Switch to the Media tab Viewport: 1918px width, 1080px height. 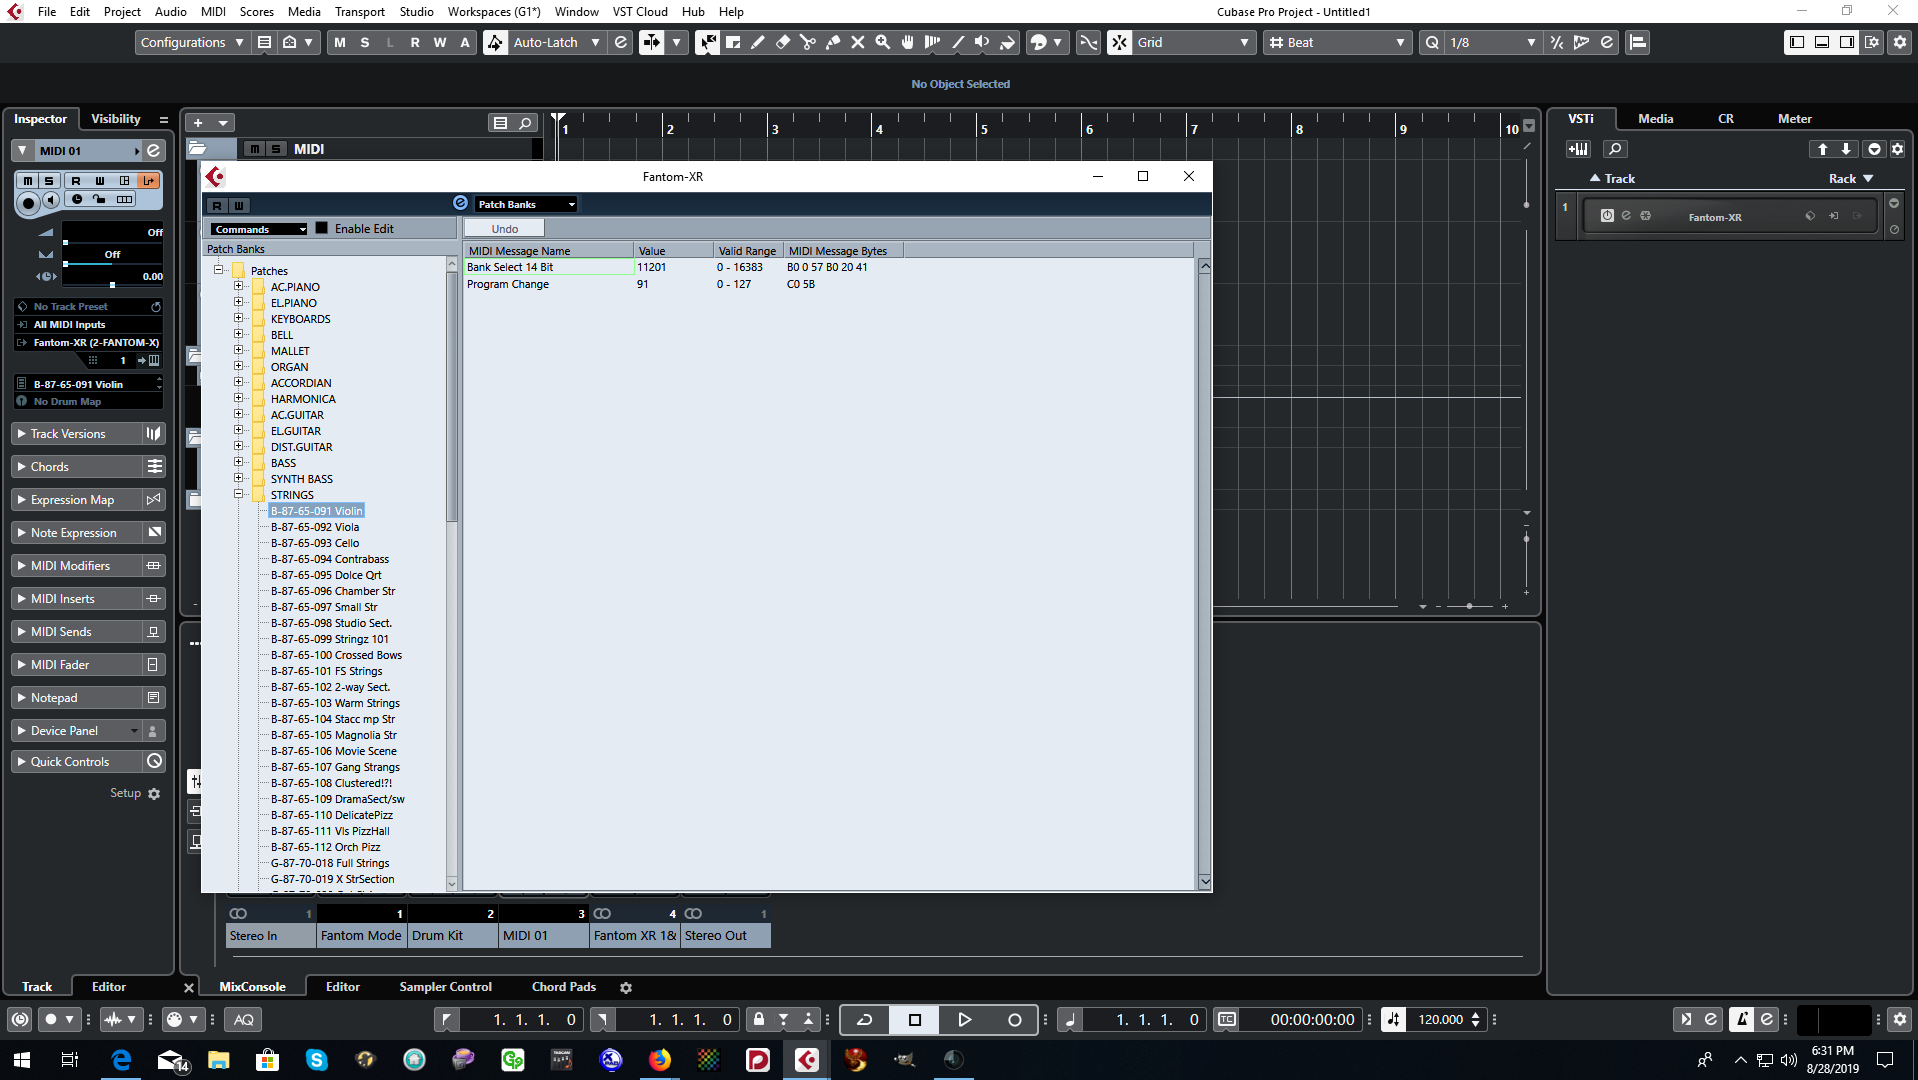[1655, 118]
